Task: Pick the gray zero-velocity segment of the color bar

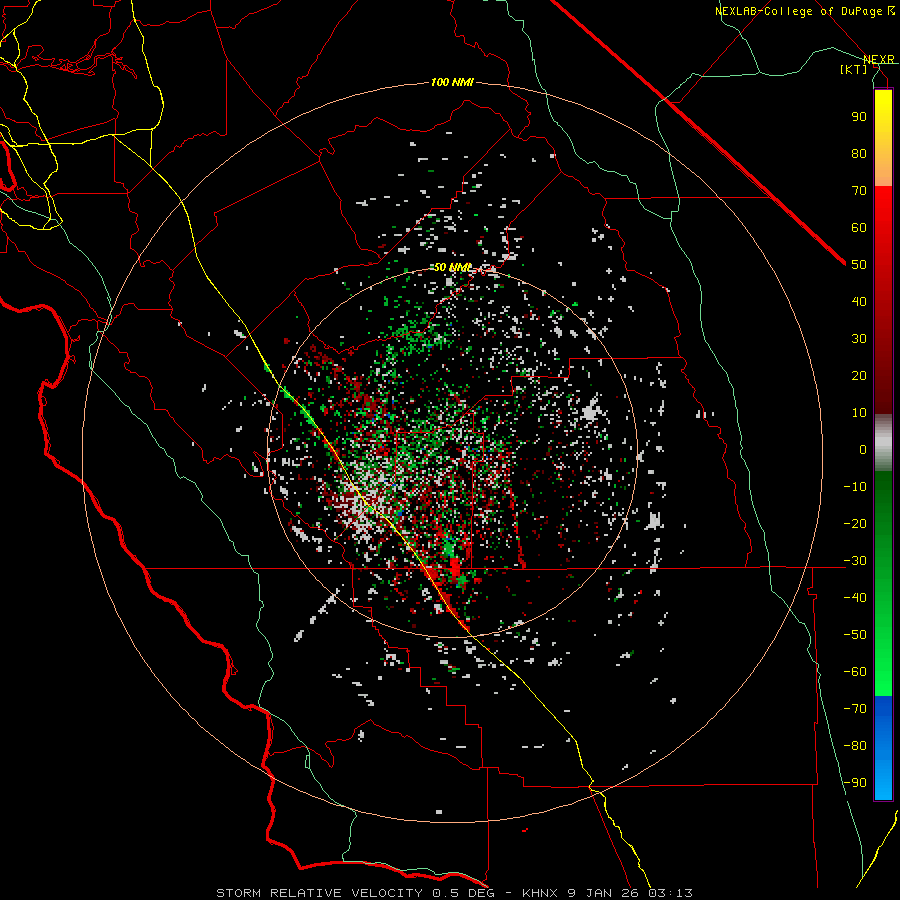Action: click(883, 443)
